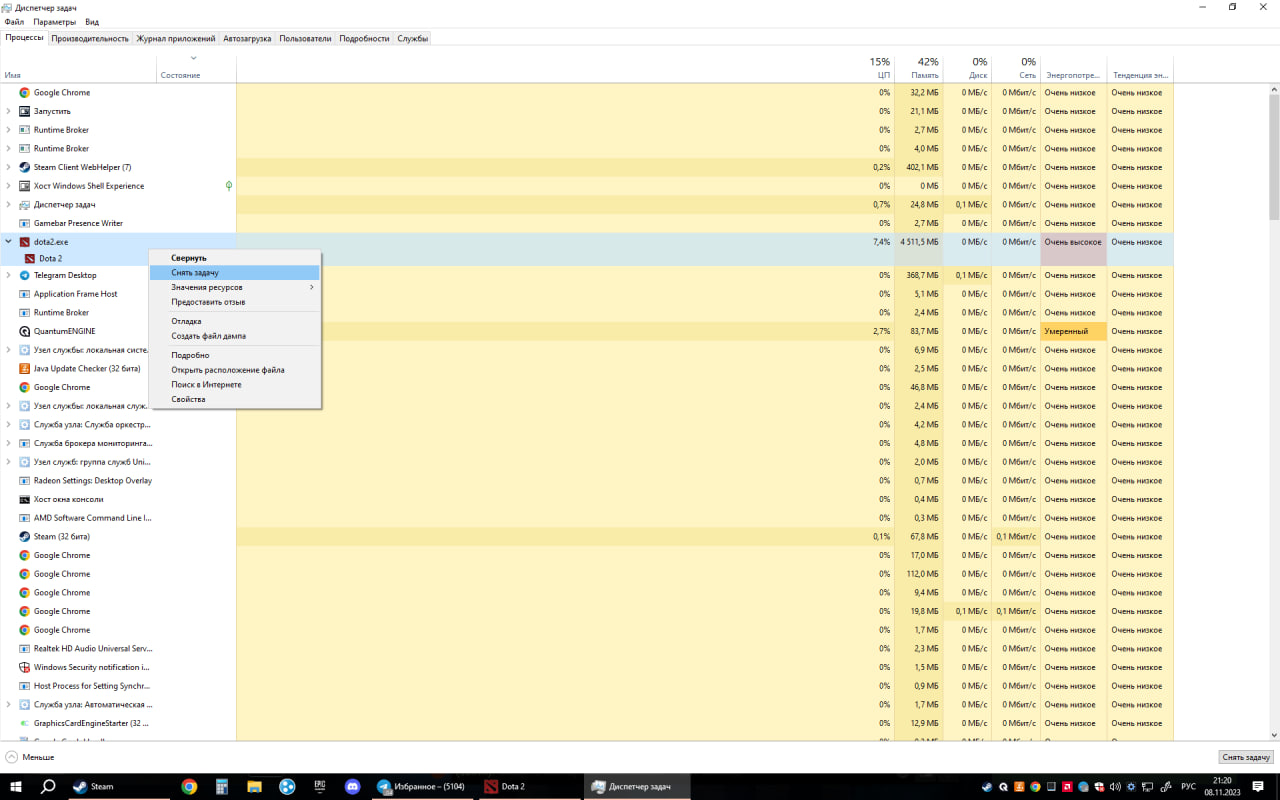Click the QuantumENGINE process icon
Viewport: 1280px width, 800px height.
[25, 331]
